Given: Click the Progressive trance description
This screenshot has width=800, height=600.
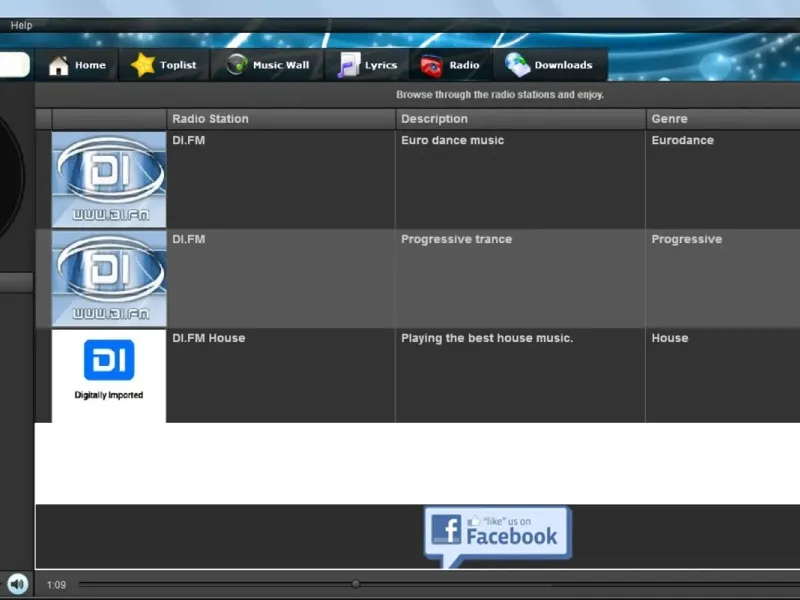Looking at the screenshot, I should [x=456, y=239].
